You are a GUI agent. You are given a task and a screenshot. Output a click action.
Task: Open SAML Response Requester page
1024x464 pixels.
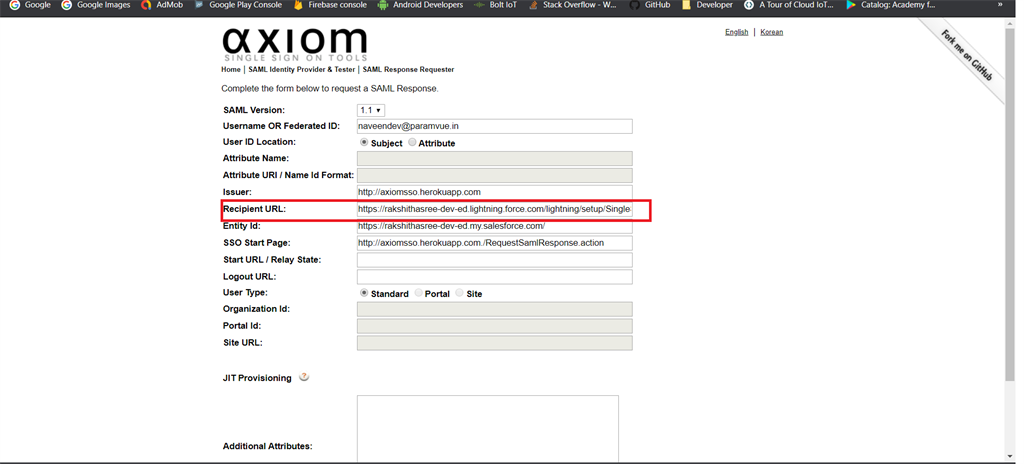408,69
